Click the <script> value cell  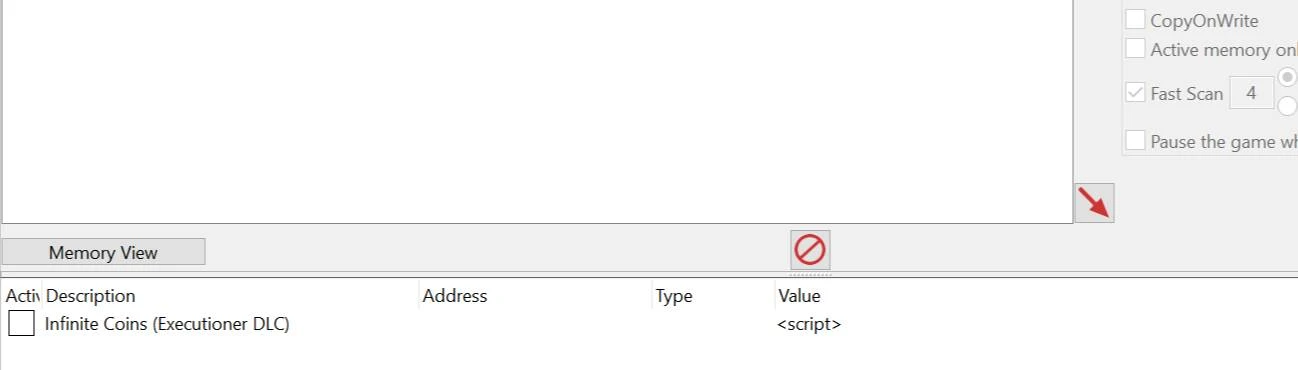[x=809, y=324]
